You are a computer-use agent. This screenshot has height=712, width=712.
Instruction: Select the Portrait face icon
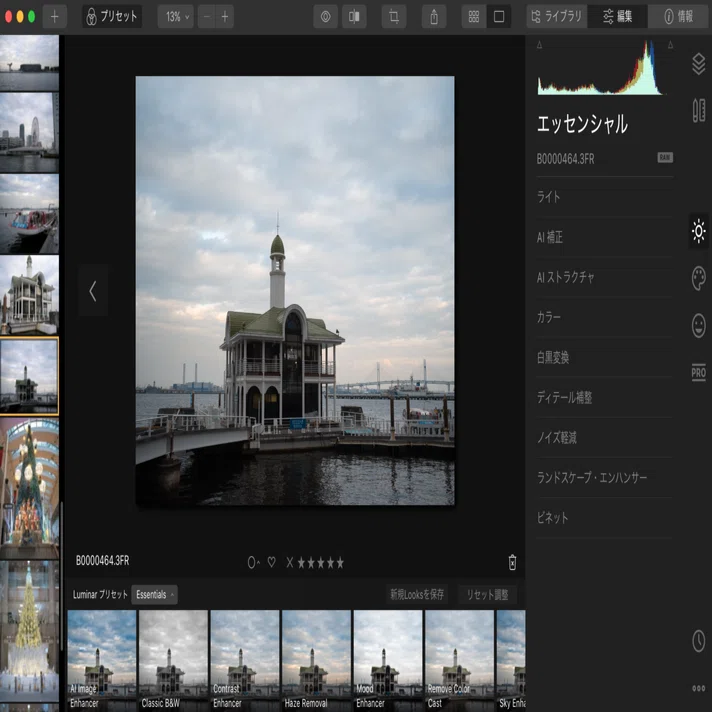coord(698,326)
